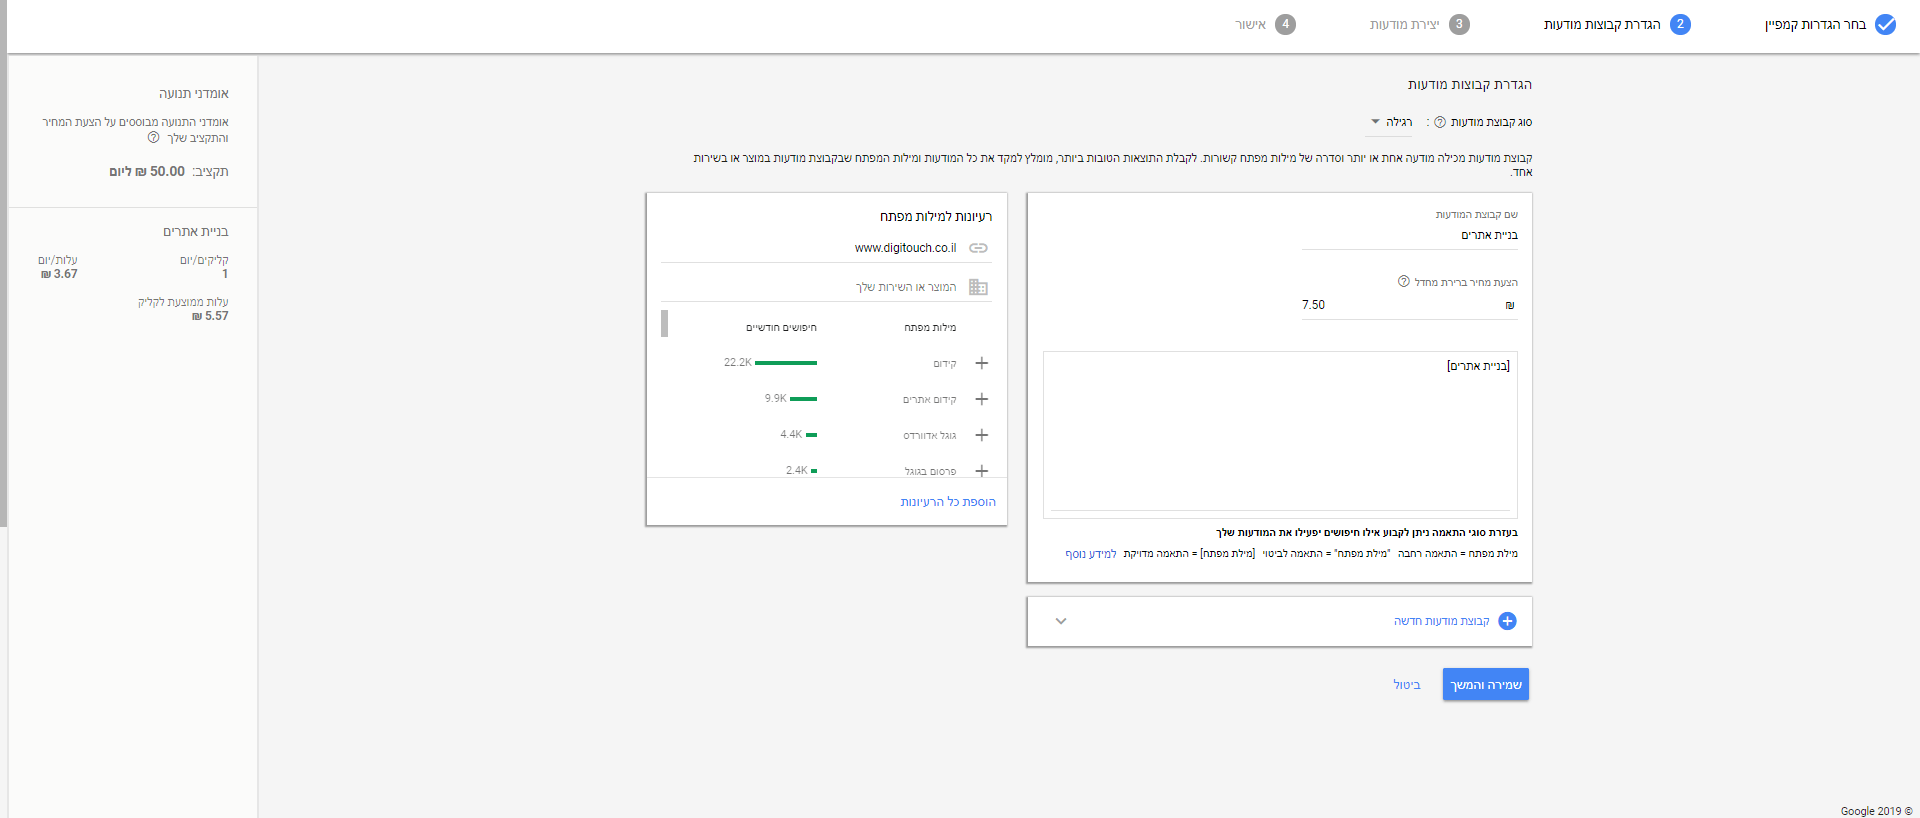Click ad group name field 'בניית אתרים'
This screenshot has height=818, width=1920.
coord(1410,236)
